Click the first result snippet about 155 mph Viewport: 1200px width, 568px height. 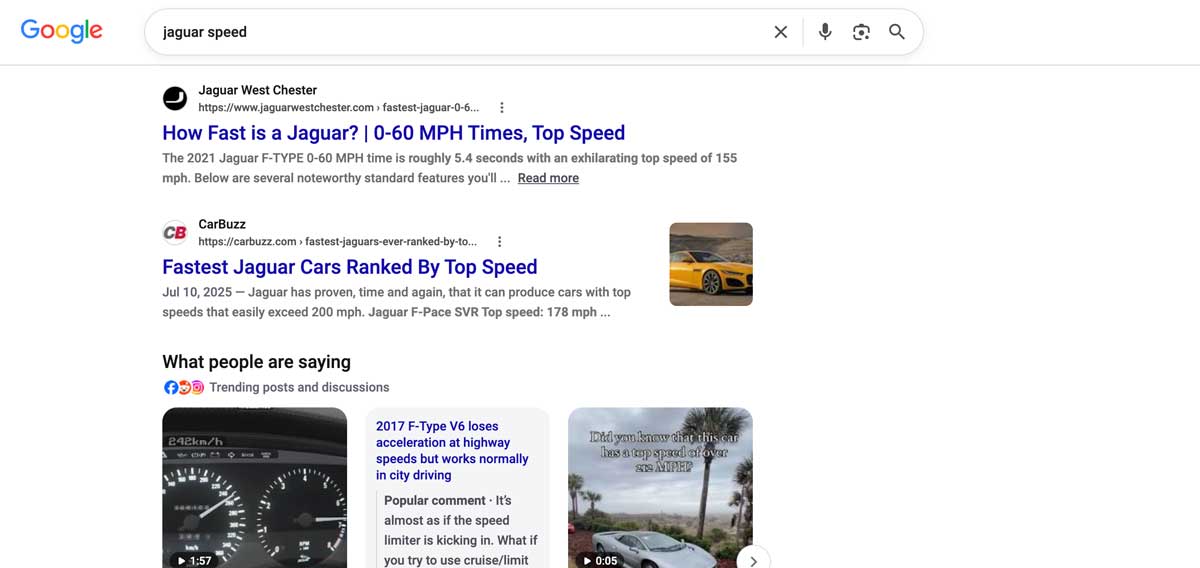tap(449, 168)
